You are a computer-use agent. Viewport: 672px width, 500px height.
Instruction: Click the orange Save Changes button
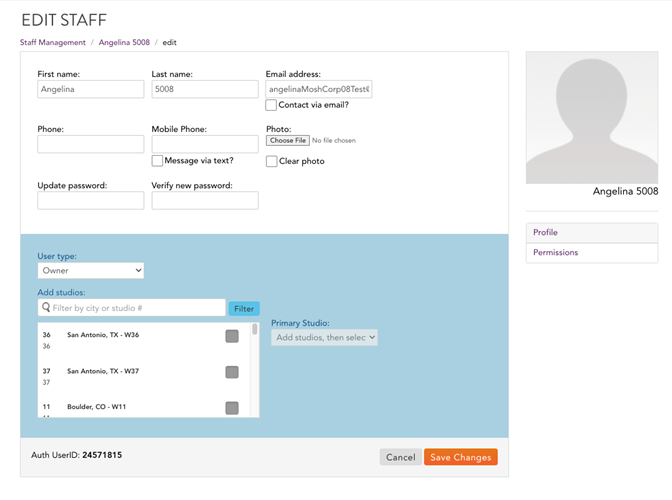point(461,457)
